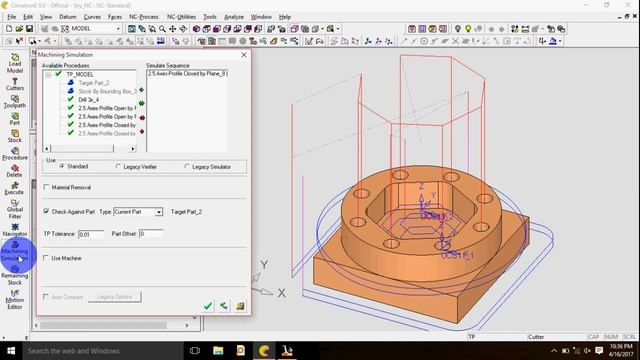Enable the Use Machine checkbox
Screen dimensions: 640x360
tap(46, 258)
